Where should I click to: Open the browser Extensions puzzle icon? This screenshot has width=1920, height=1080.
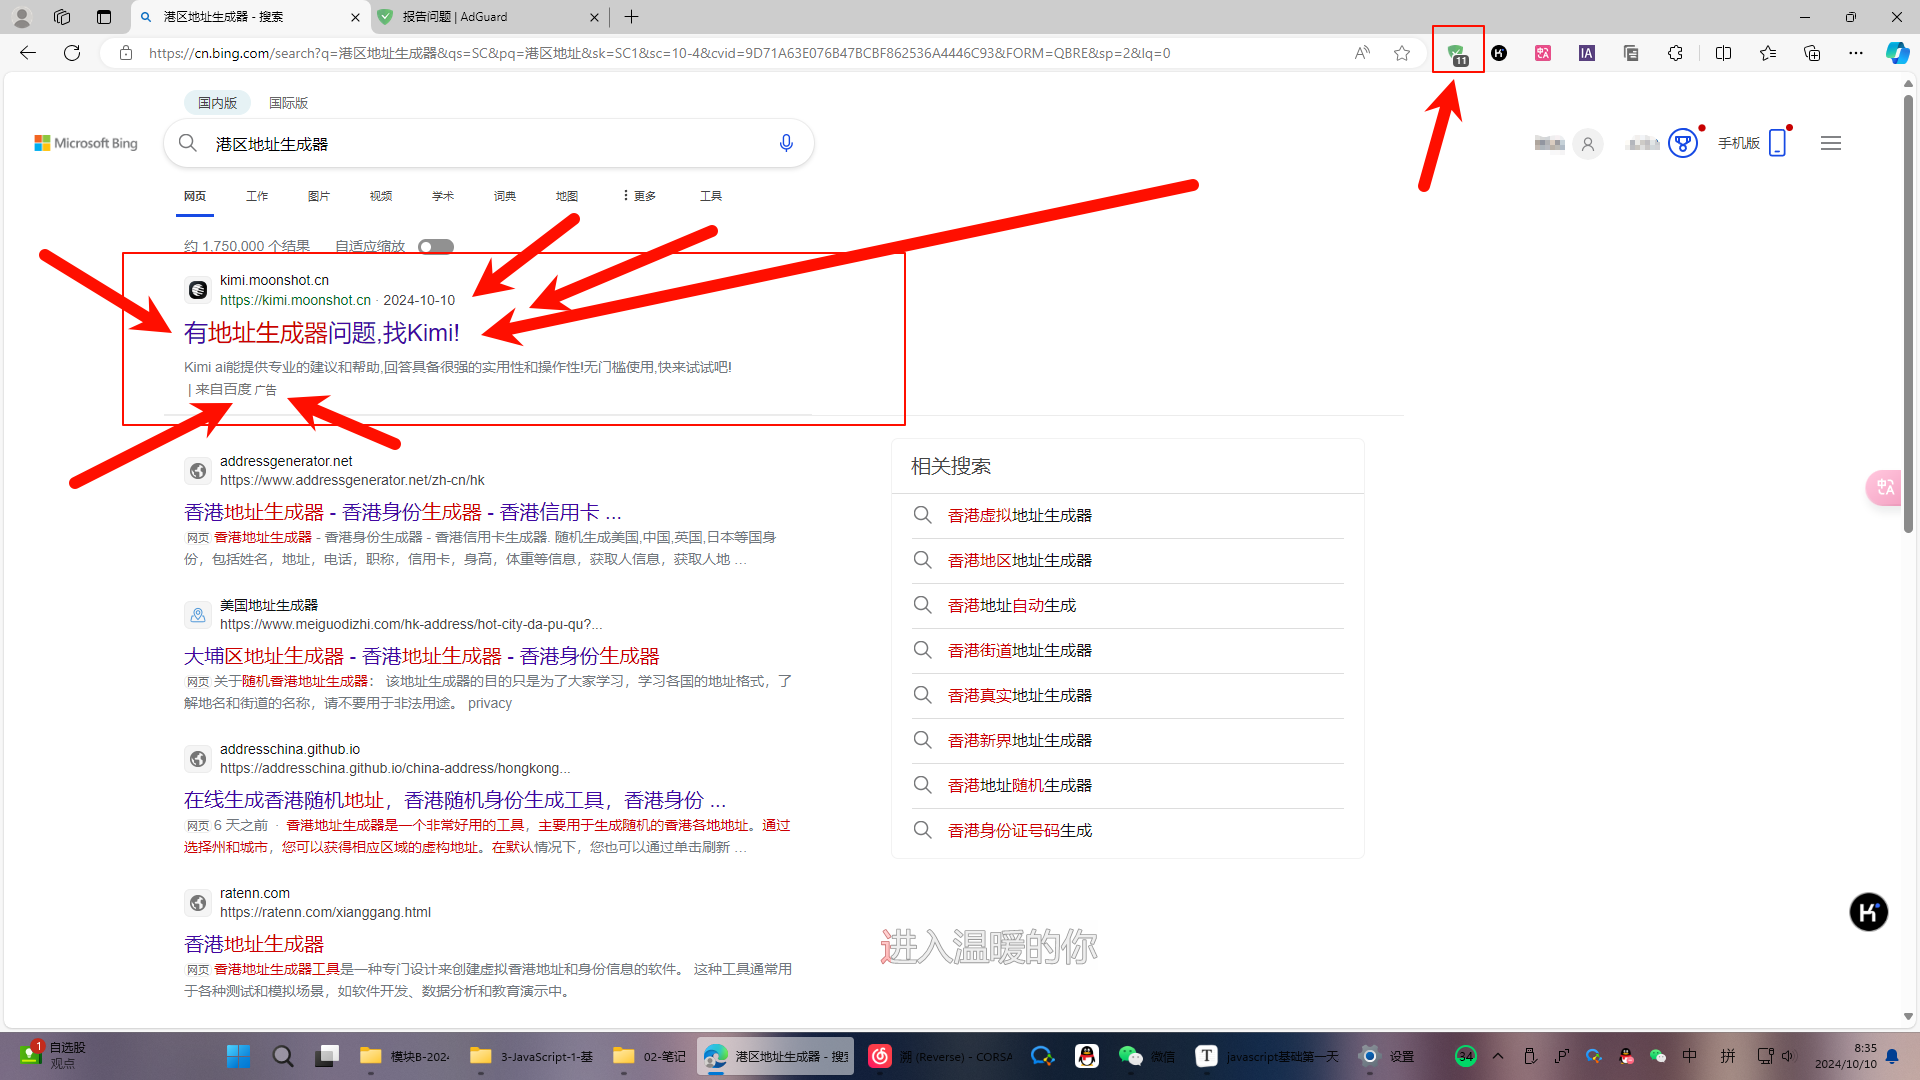1676,53
